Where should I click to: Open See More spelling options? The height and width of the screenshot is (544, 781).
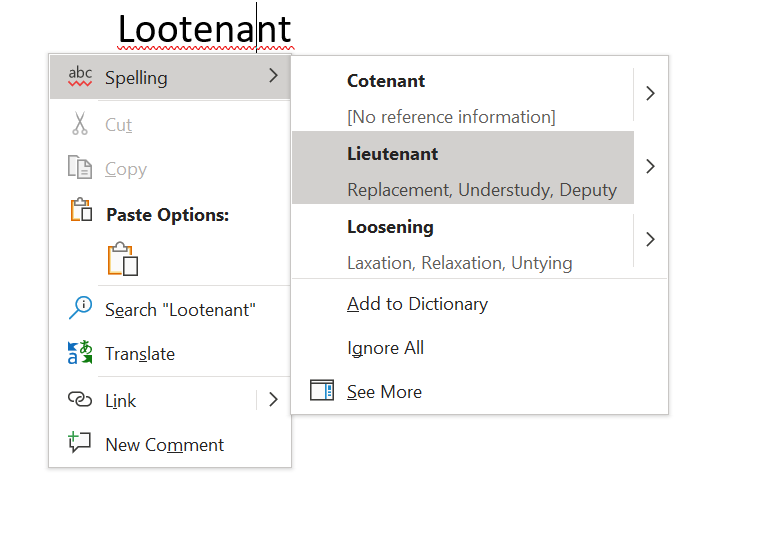pos(479,392)
